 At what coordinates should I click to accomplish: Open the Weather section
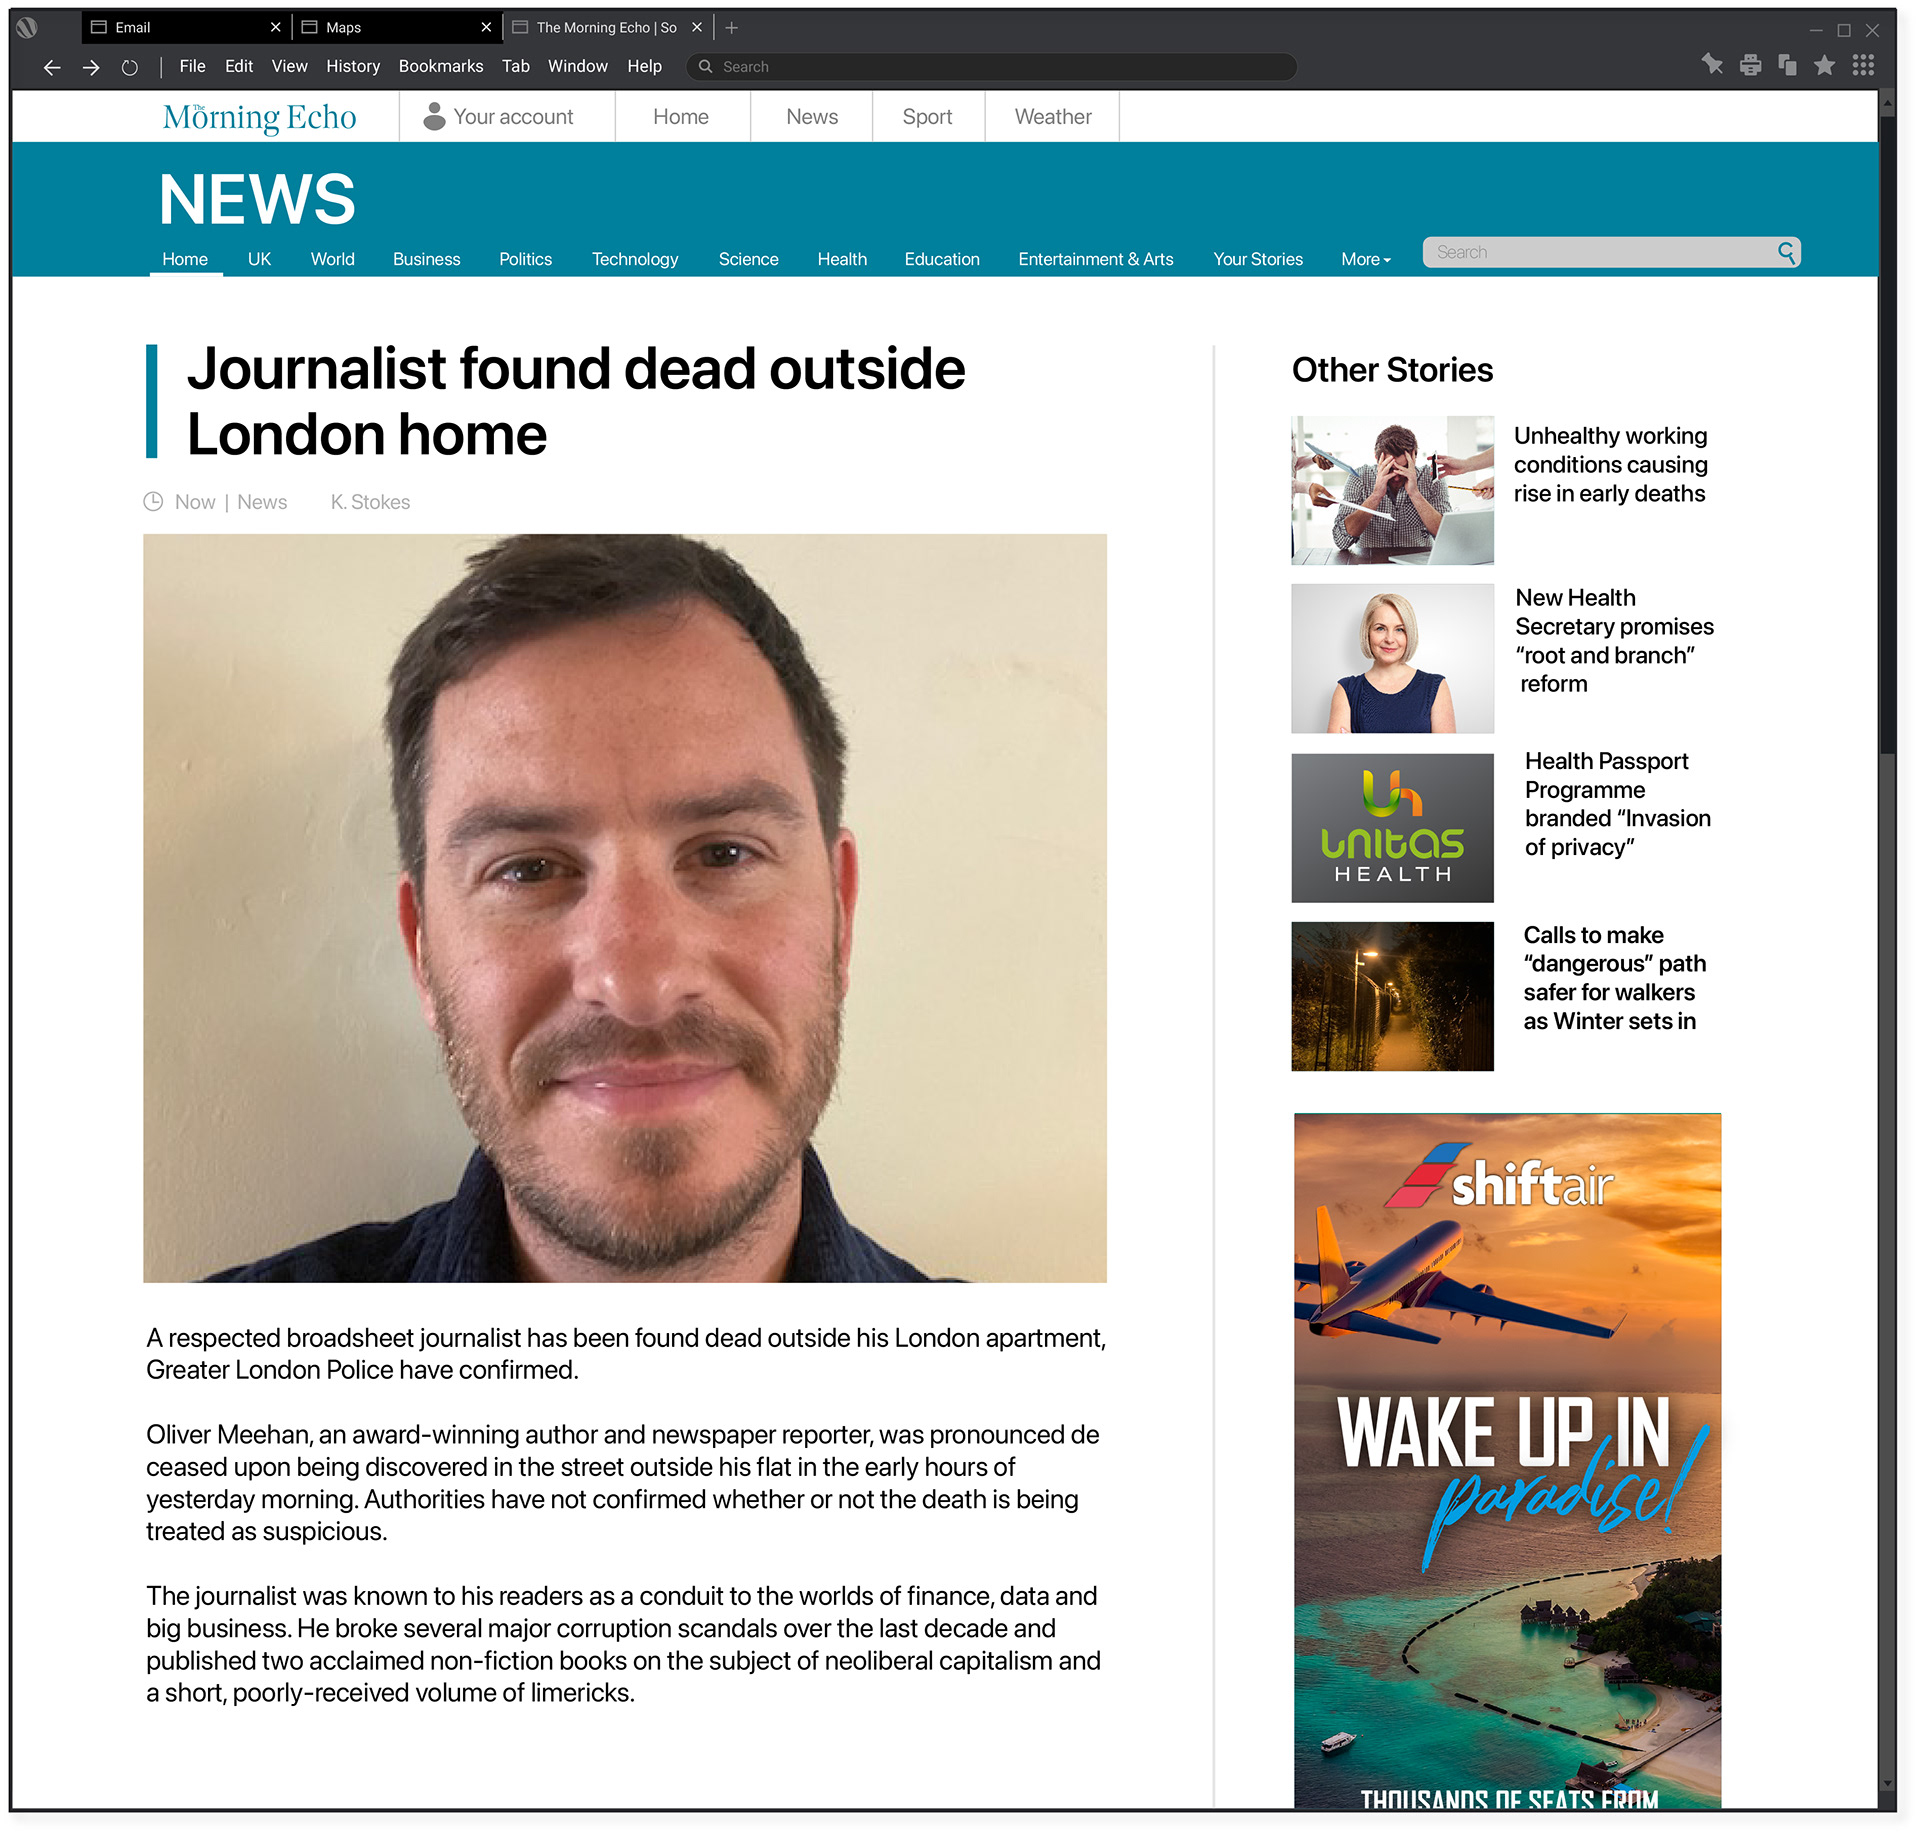(1053, 117)
